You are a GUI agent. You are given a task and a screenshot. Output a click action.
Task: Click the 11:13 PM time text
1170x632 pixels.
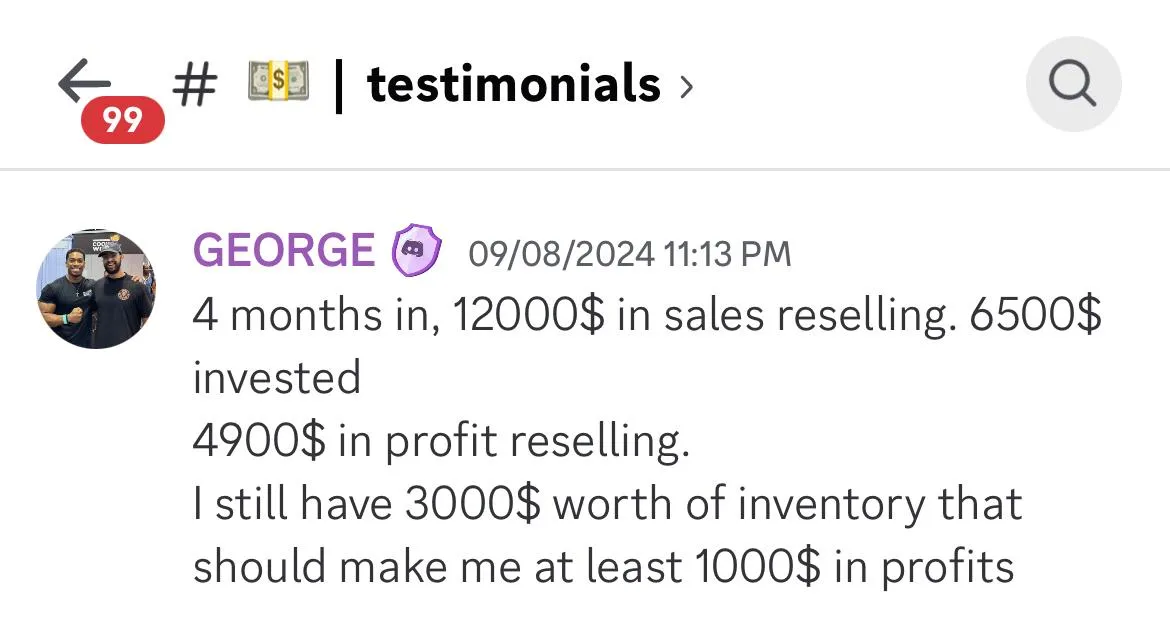[x=726, y=254]
